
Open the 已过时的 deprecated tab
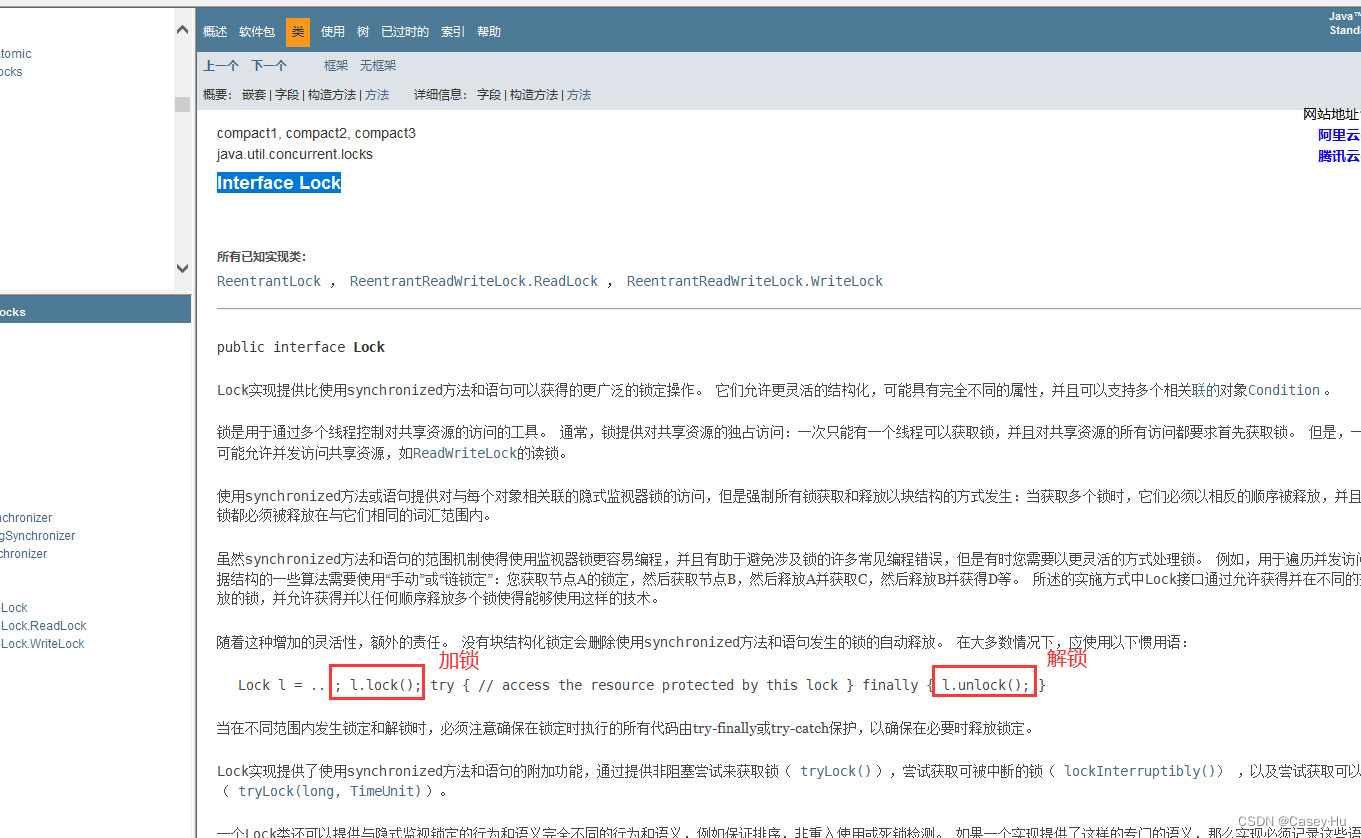click(x=405, y=32)
